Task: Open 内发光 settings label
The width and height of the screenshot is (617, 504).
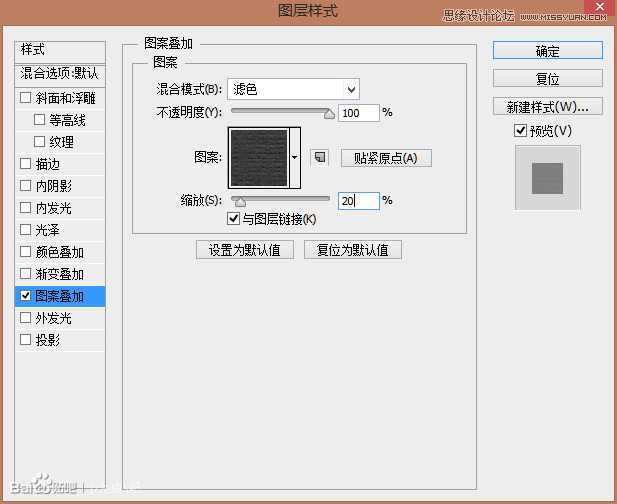Action: pos(54,208)
